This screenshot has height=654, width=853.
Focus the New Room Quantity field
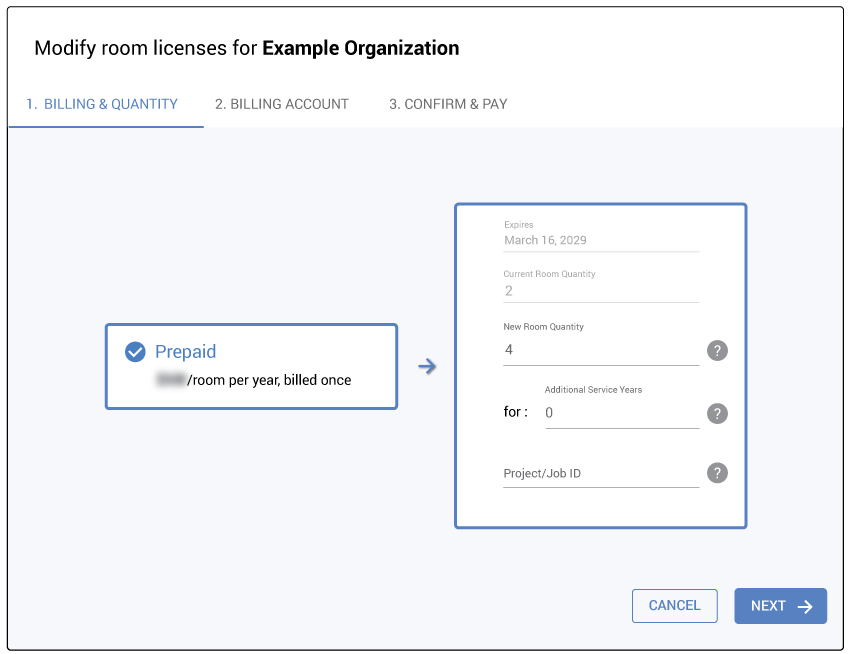click(600, 351)
